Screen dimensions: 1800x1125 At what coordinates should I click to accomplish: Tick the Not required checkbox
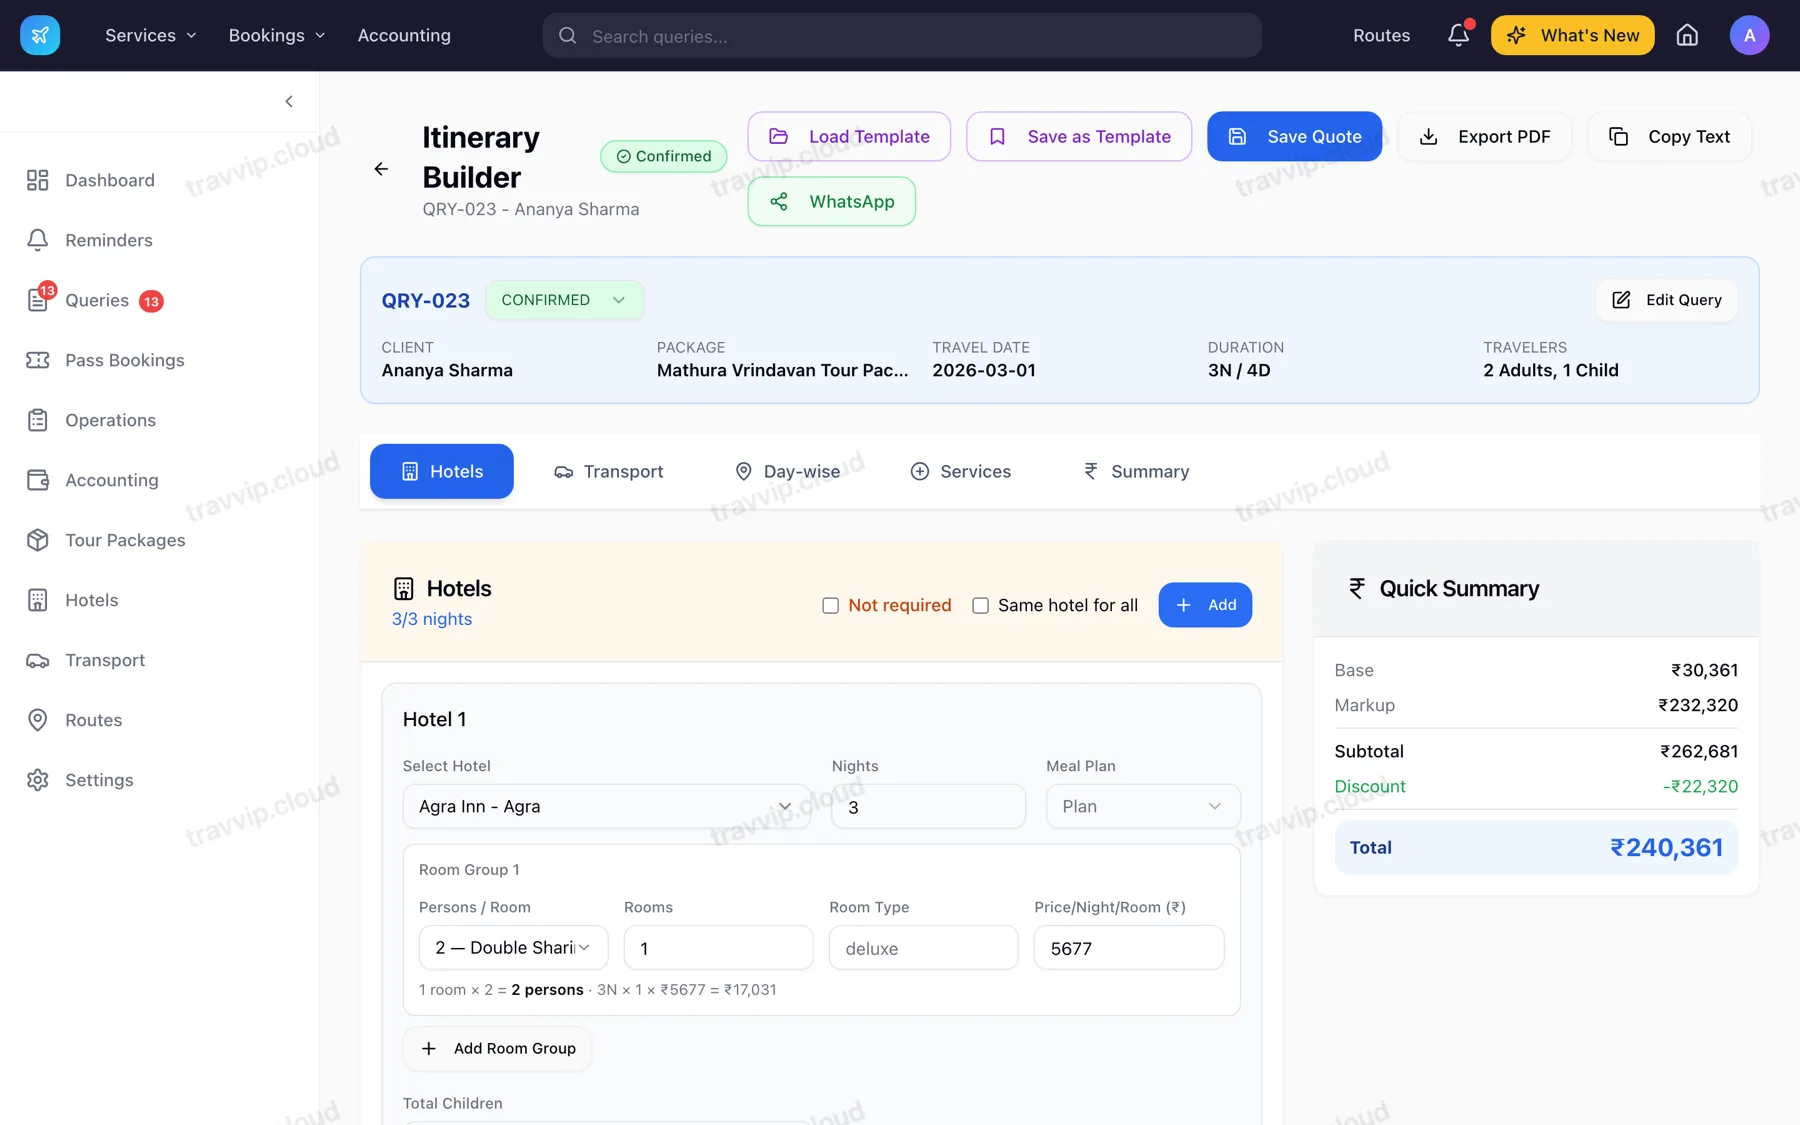(x=830, y=606)
